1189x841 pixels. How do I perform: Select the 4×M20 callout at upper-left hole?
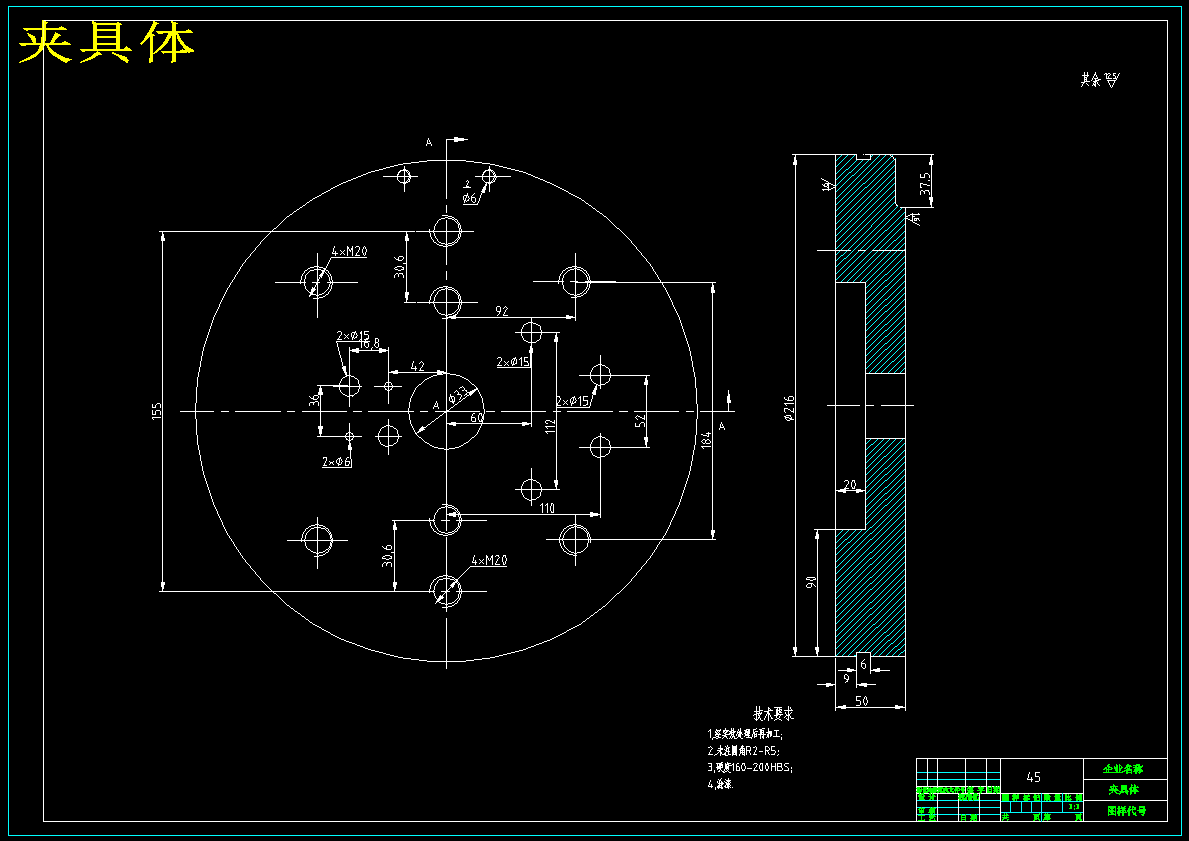point(349,251)
